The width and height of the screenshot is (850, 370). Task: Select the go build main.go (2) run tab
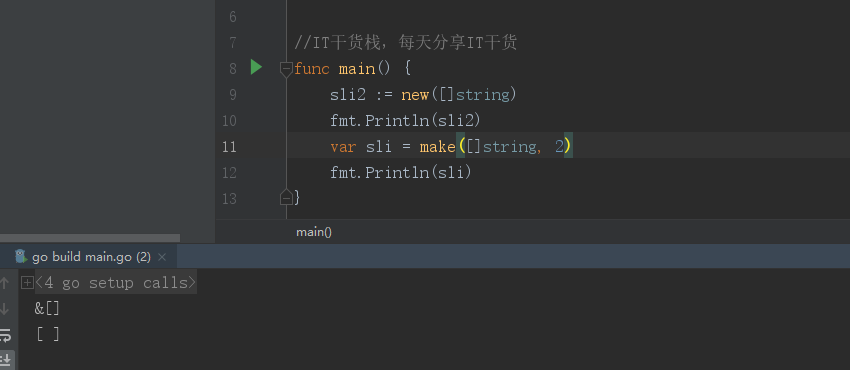(88, 257)
